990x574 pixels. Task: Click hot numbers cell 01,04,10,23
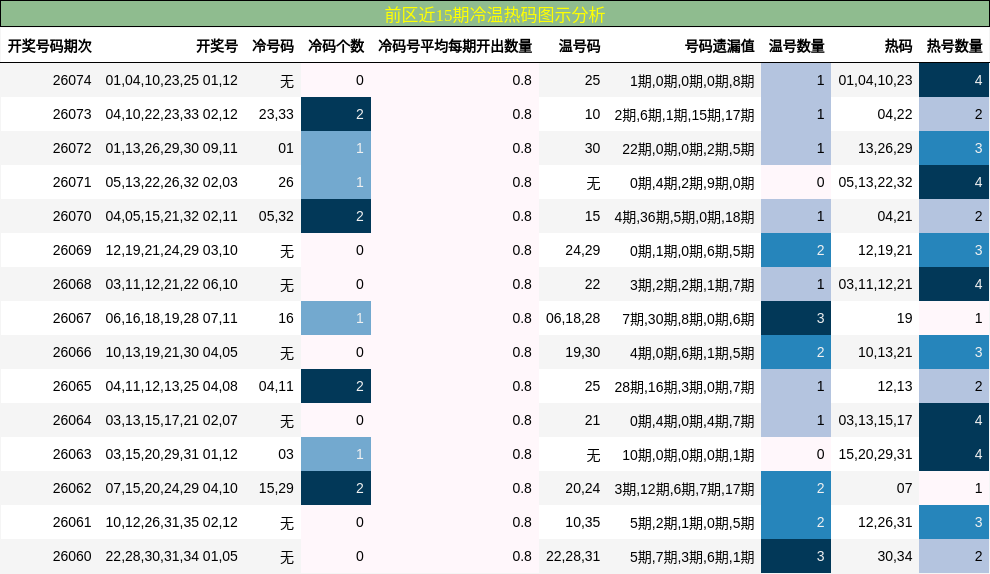pos(875,80)
